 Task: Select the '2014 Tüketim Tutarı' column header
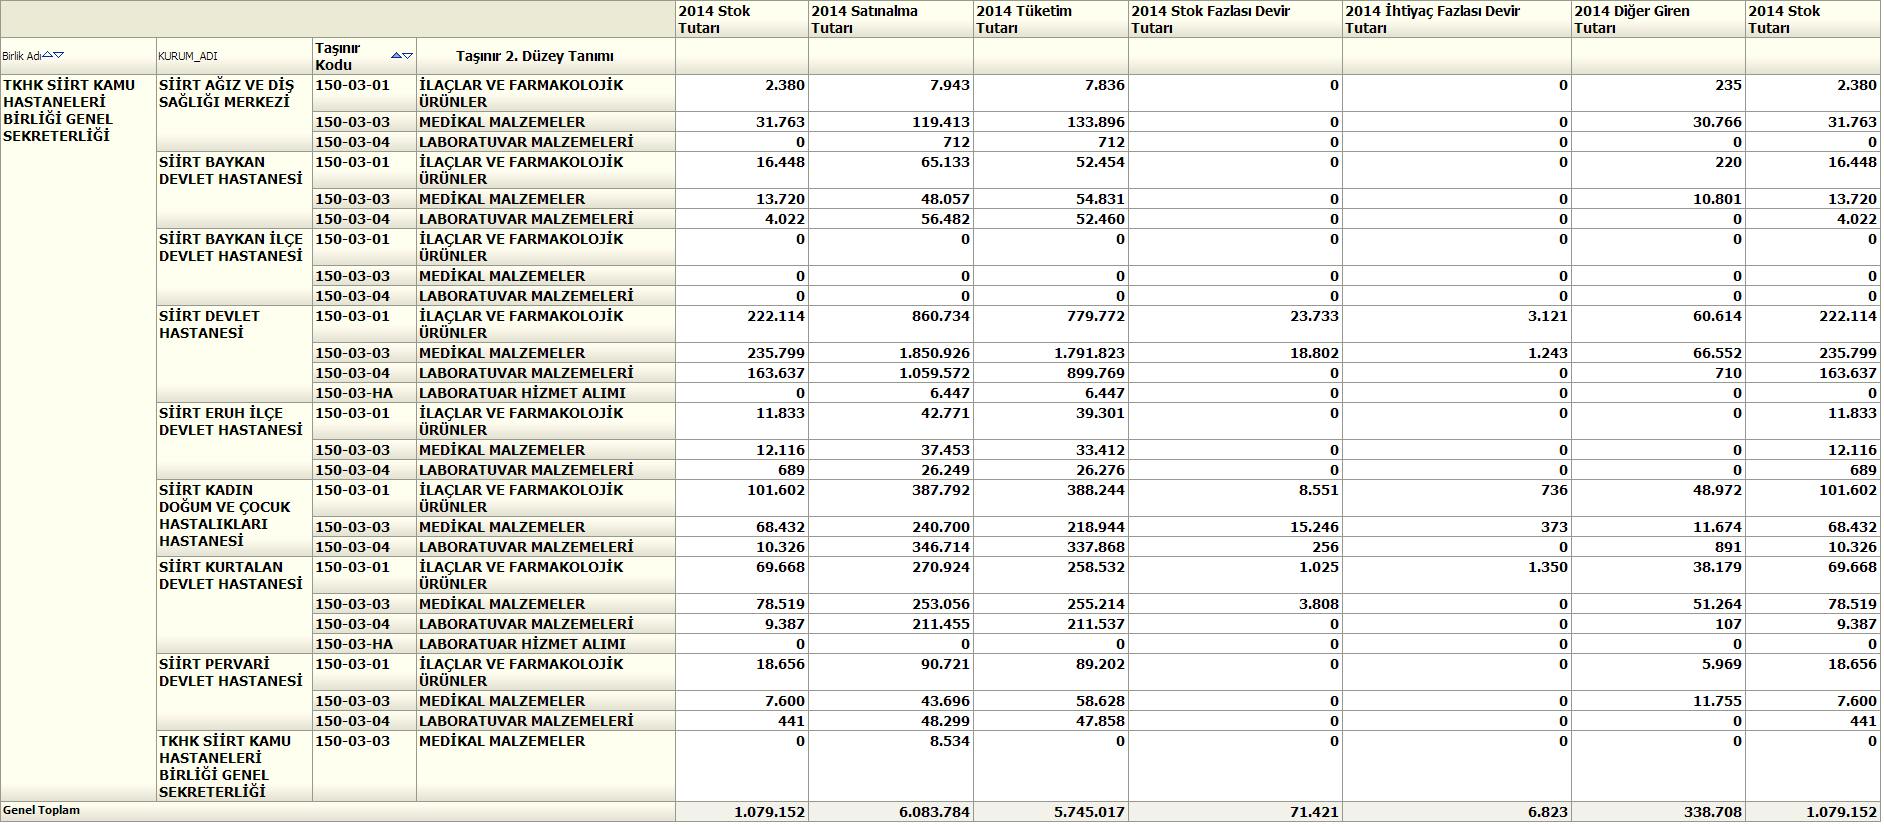click(1024, 19)
